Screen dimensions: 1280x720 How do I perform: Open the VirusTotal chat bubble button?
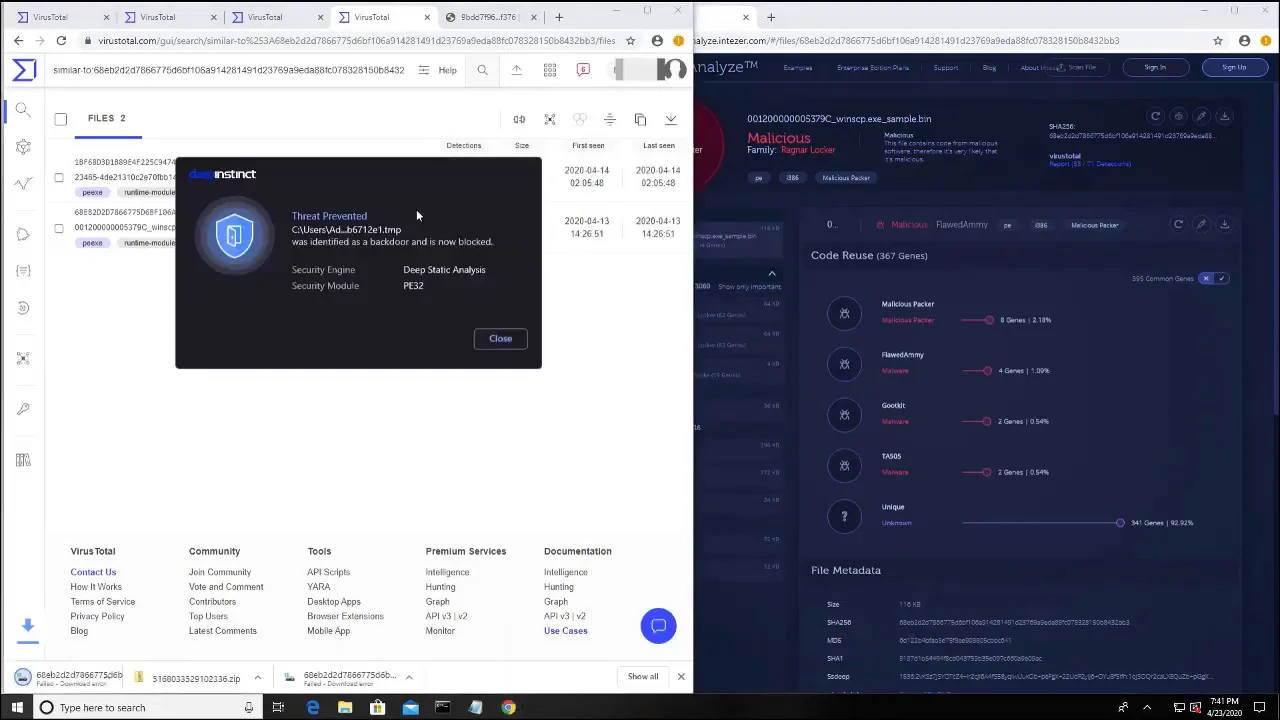[658, 626]
